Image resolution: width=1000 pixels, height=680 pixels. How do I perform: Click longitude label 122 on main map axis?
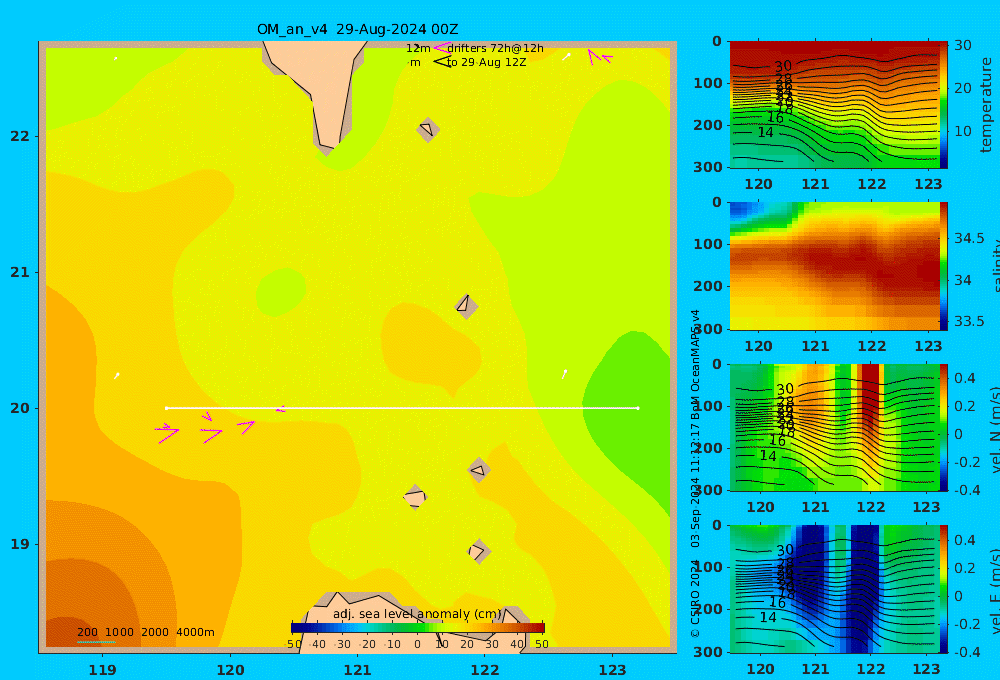485,670
